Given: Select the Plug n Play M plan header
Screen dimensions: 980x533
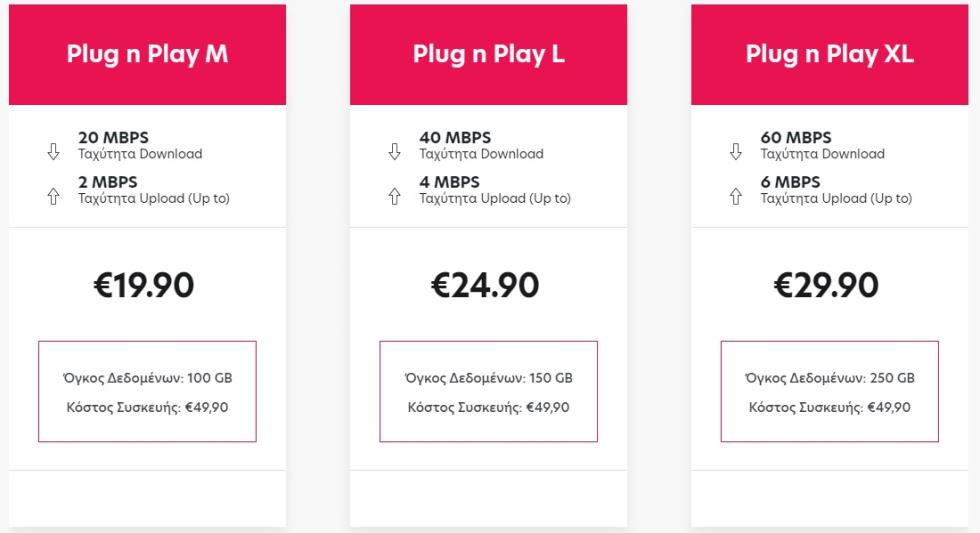Looking at the screenshot, I should click(x=148, y=54).
